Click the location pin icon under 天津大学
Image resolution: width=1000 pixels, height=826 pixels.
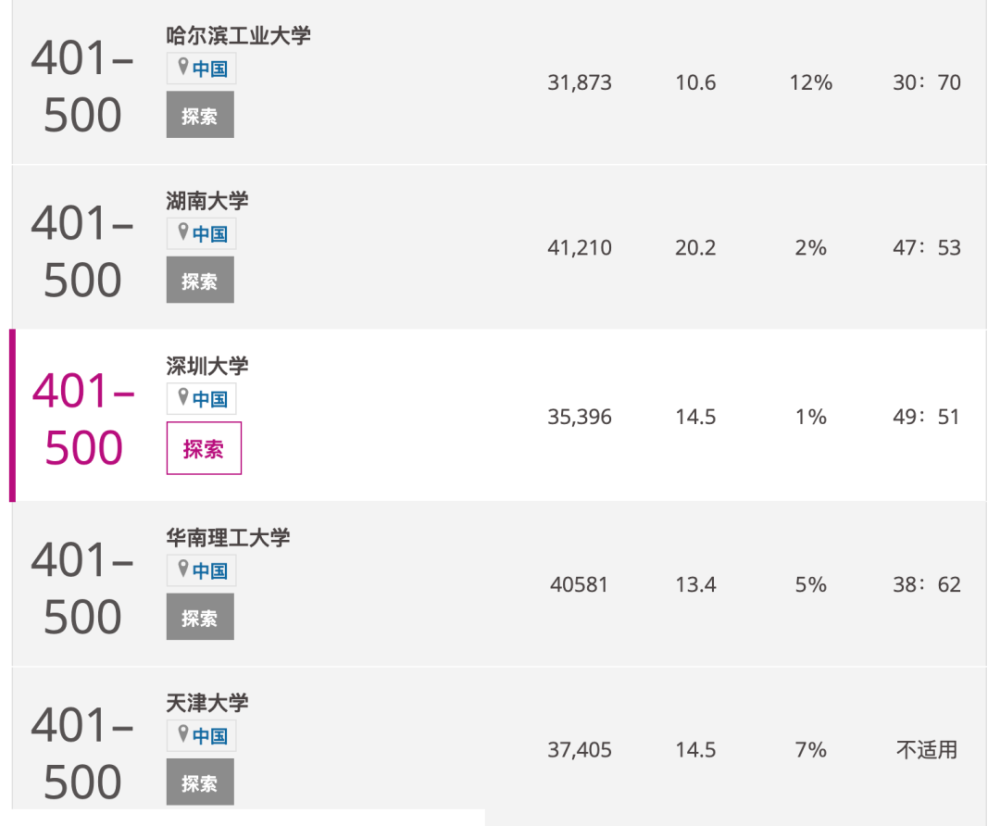click(183, 734)
